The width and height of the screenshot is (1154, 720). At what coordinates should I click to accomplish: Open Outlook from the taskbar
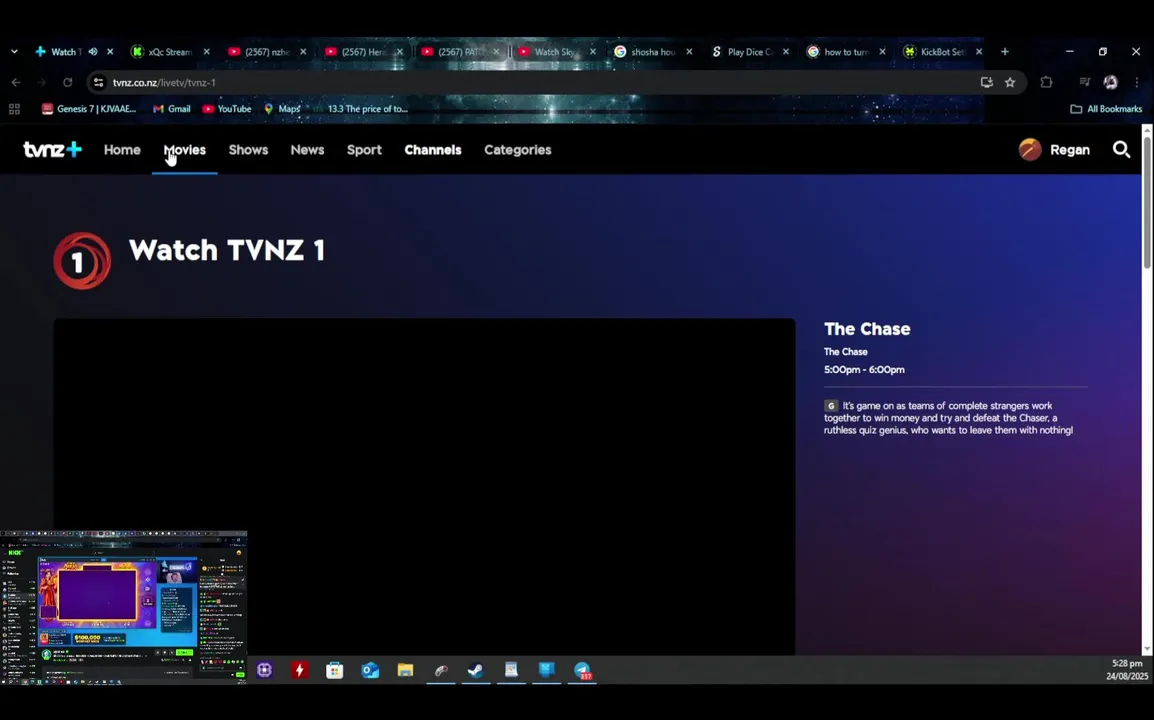pos(369,670)
